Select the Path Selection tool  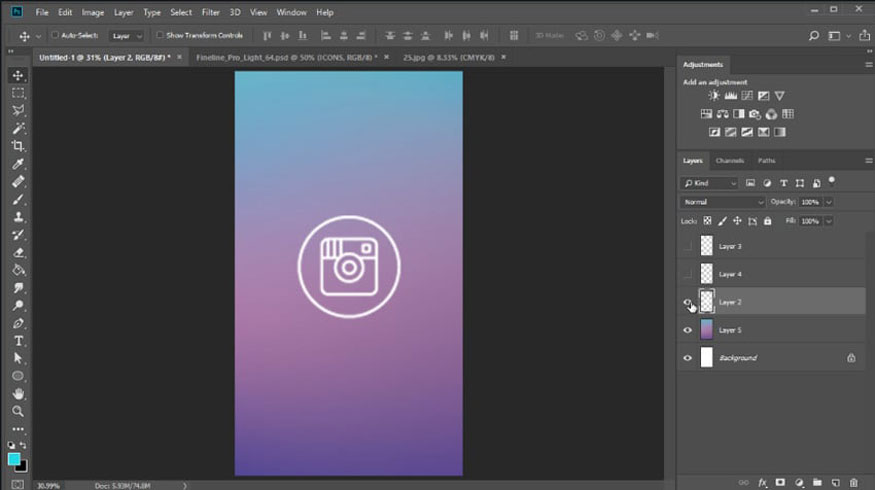18,358
